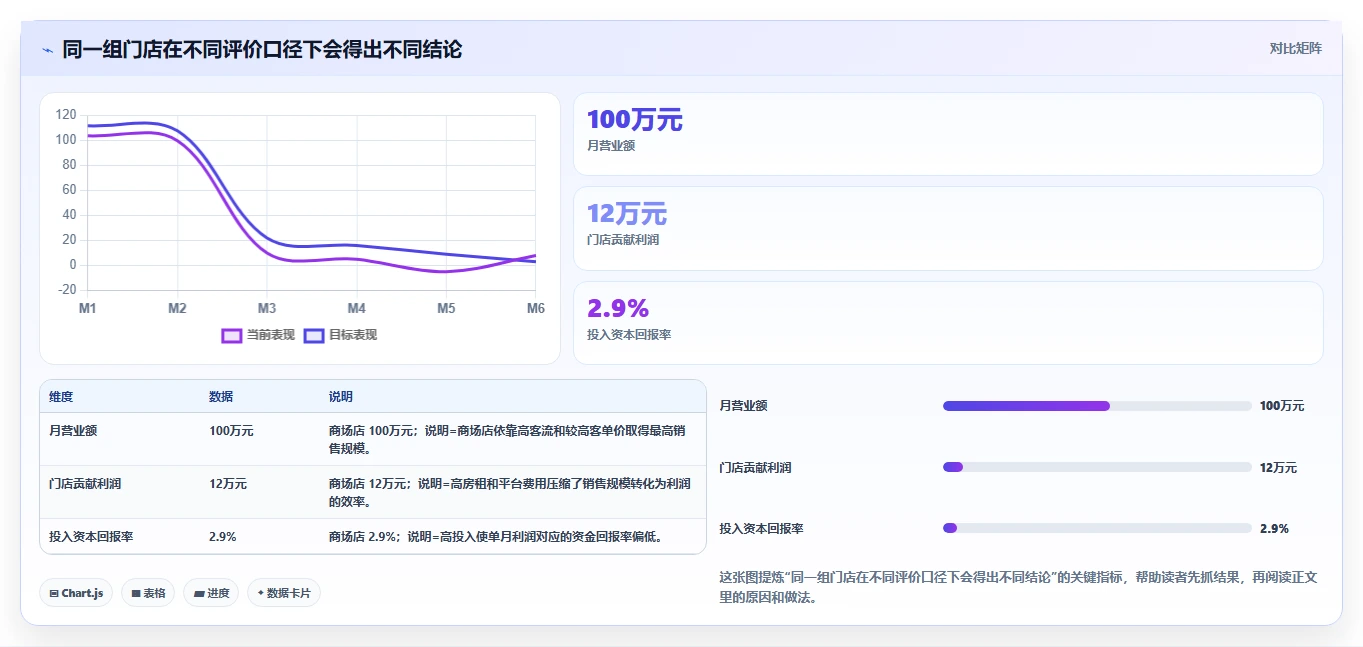Click the M4 axis label on the chart
Viewport: 1363px width, 647px height.
coord(356,308)
